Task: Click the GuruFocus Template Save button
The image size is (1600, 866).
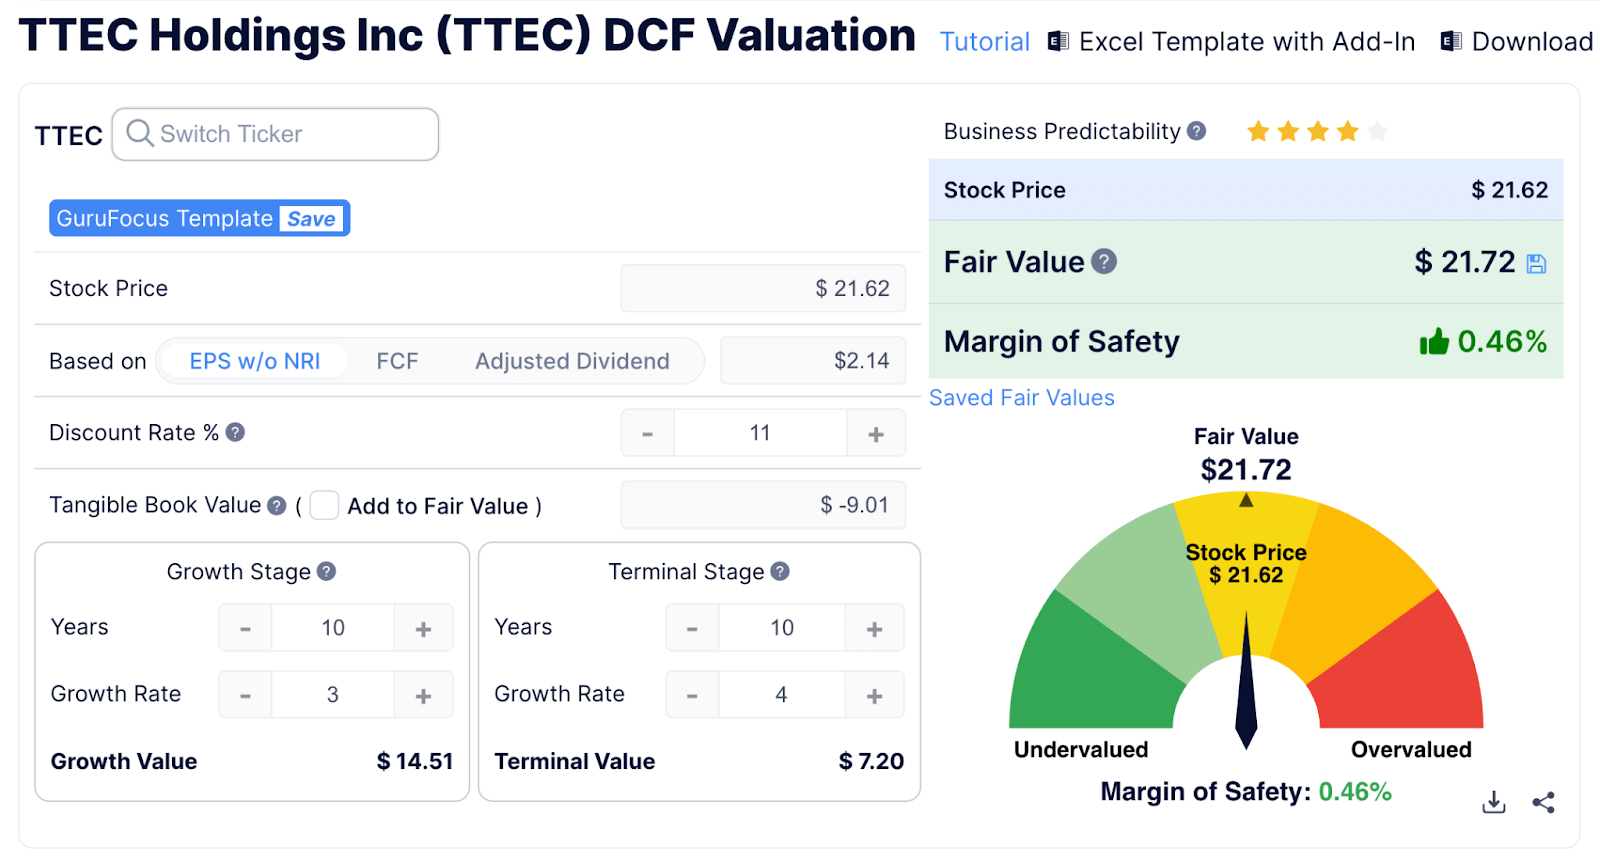Action: [x=311, y=218]
